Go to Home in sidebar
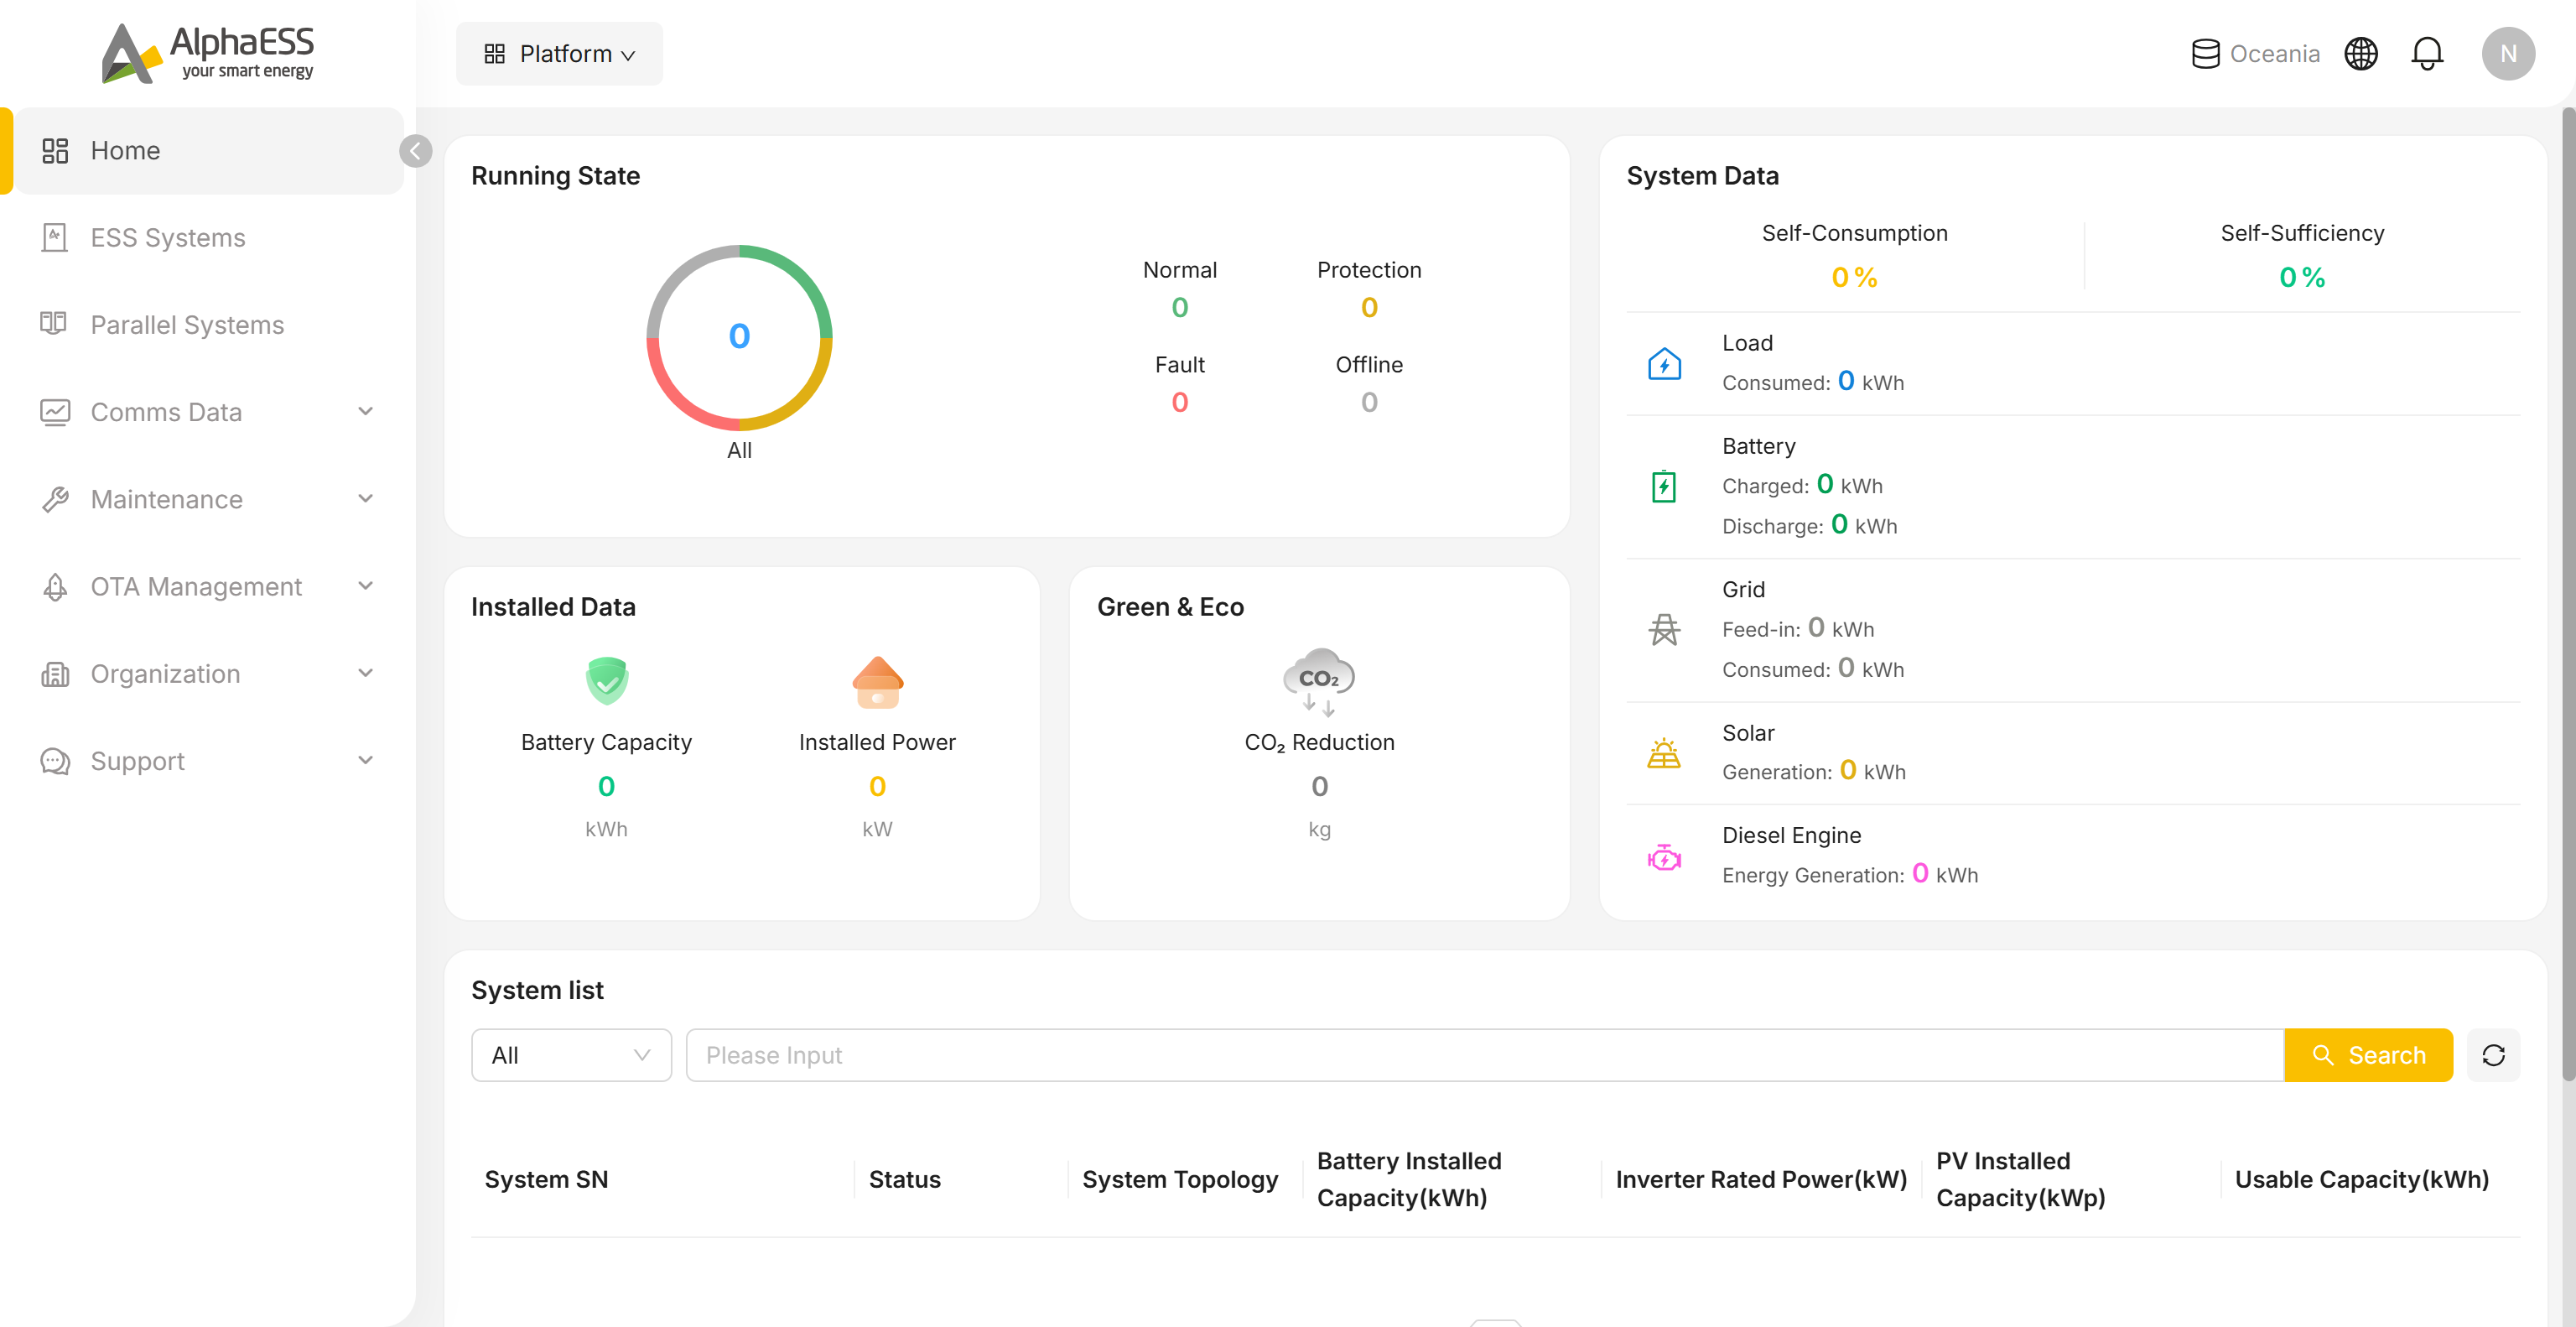 point(208,151)
